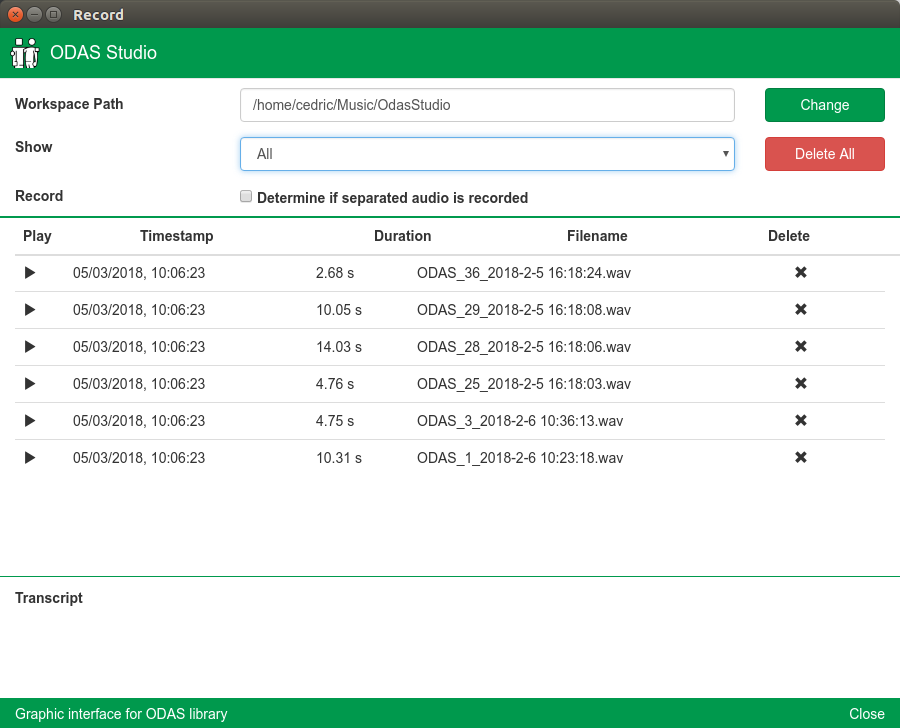Minimize the Record window
900x728 pixels.
pyautogui.click(x=34, y=14)
